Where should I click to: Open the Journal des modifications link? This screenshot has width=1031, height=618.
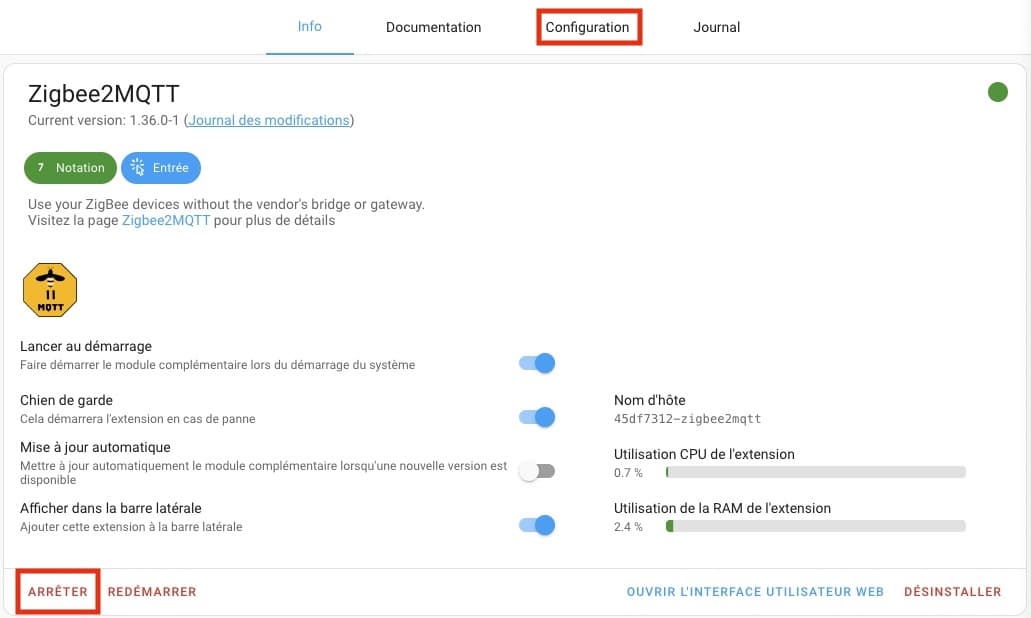coord(269,120)
